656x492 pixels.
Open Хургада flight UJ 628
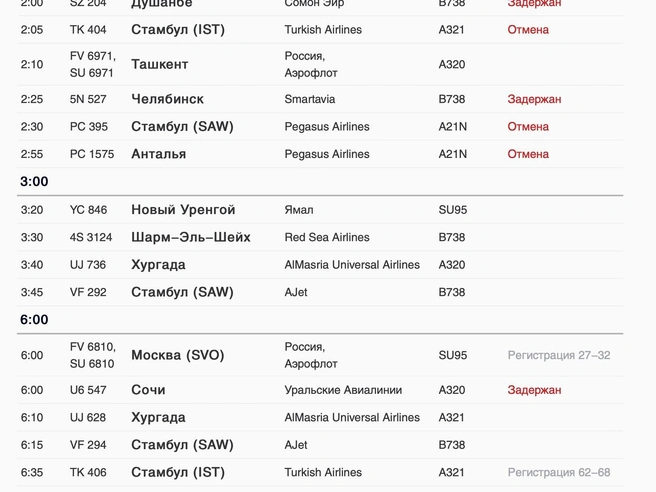320,418
